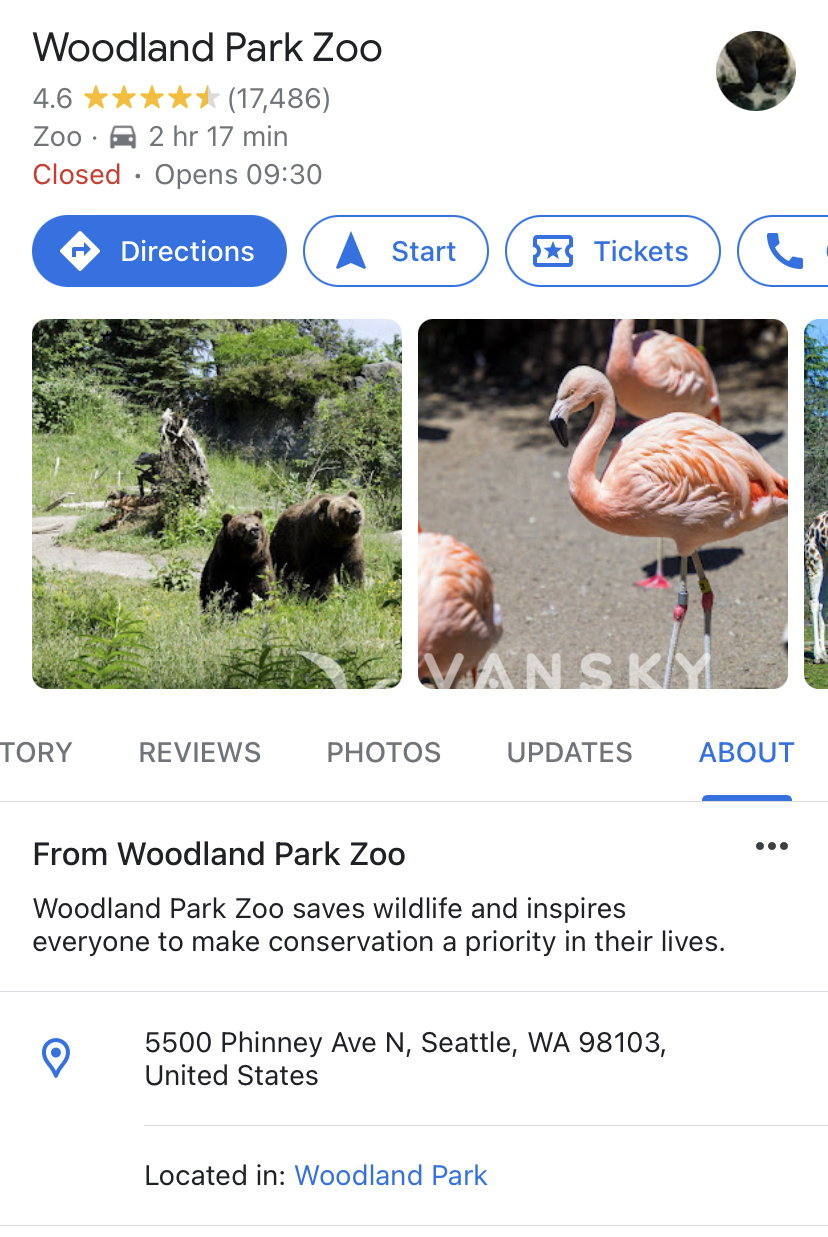Tap the car travel time icon
Image resolution: width=828 pixels, height=1237 pixels.
123,137
